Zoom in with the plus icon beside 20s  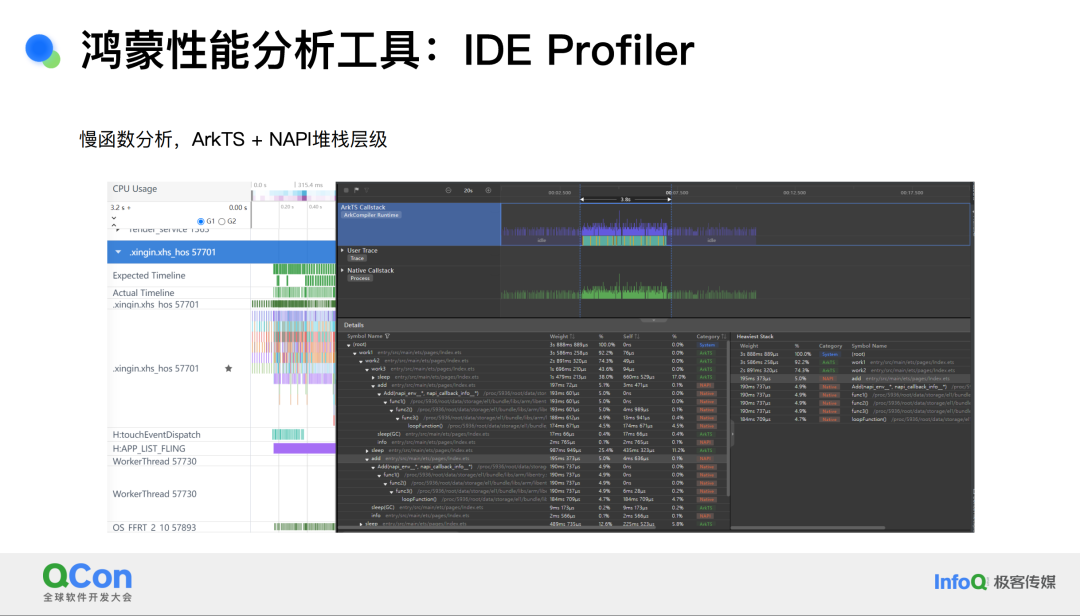[x=488, y=190]
